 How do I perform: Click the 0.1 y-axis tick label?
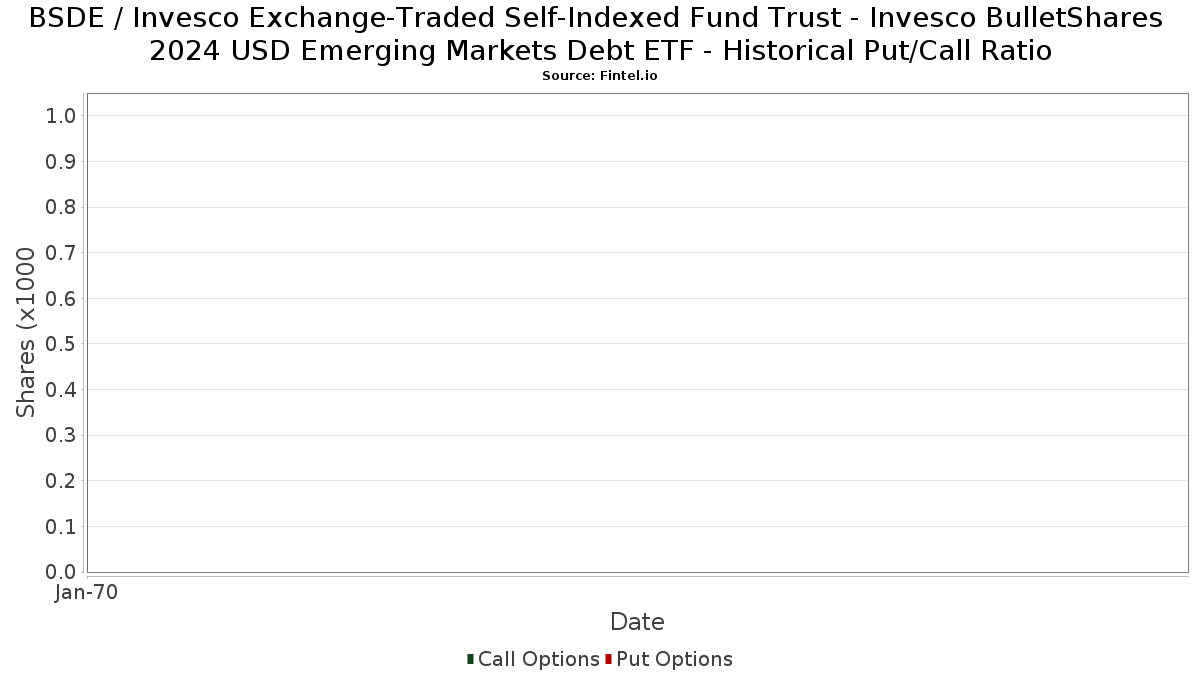(61, 526)
